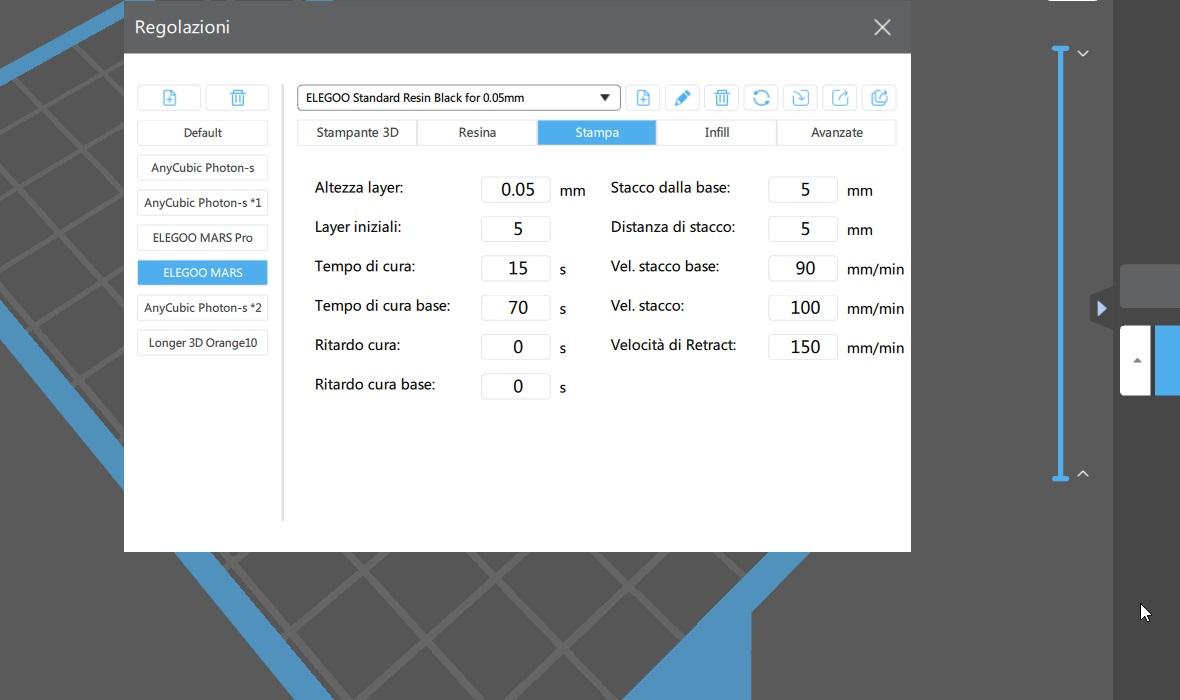Open the resin profile dropdown

pyautogui.click(x=604, y=97)
